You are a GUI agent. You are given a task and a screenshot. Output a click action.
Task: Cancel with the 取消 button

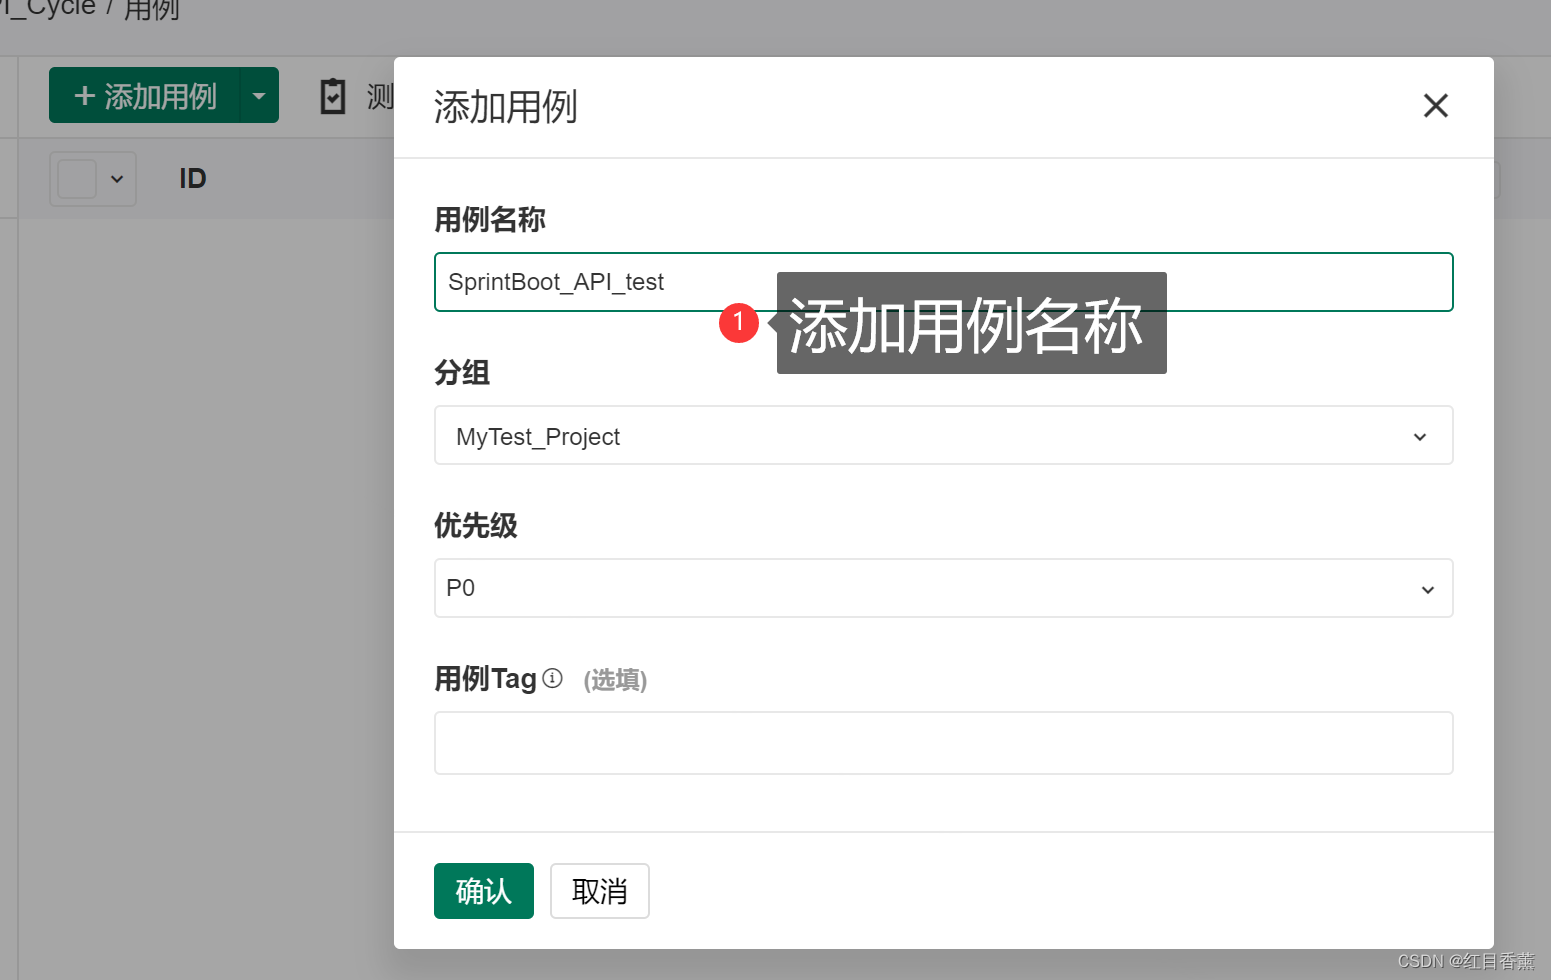[600, 891]
